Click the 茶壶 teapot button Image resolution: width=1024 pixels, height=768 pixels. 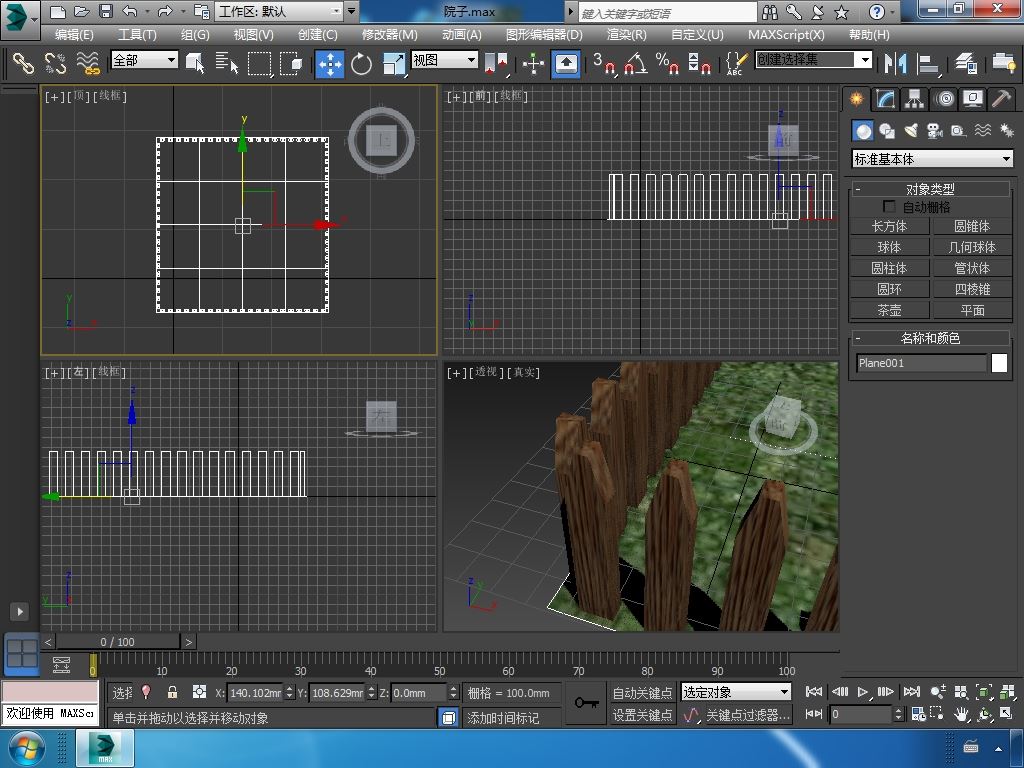pyautogui.click(x=889, y=310)
